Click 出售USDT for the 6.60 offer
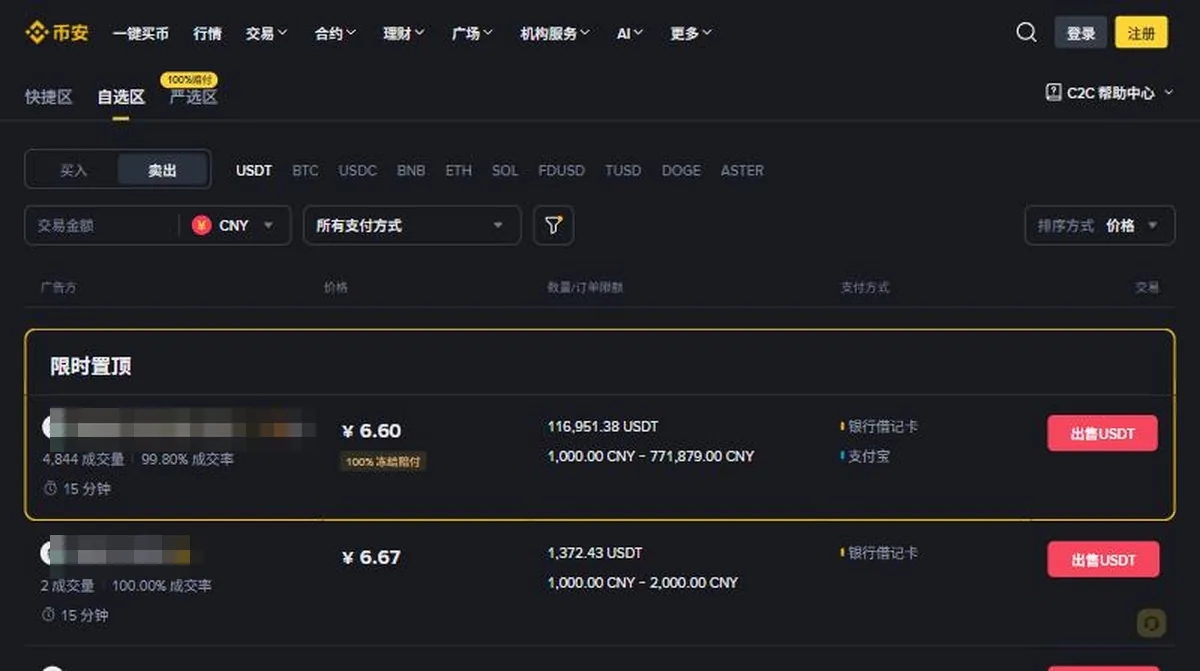Image resolution: width=1200 pixels, height=671 pixels. tap(1102, 434)
